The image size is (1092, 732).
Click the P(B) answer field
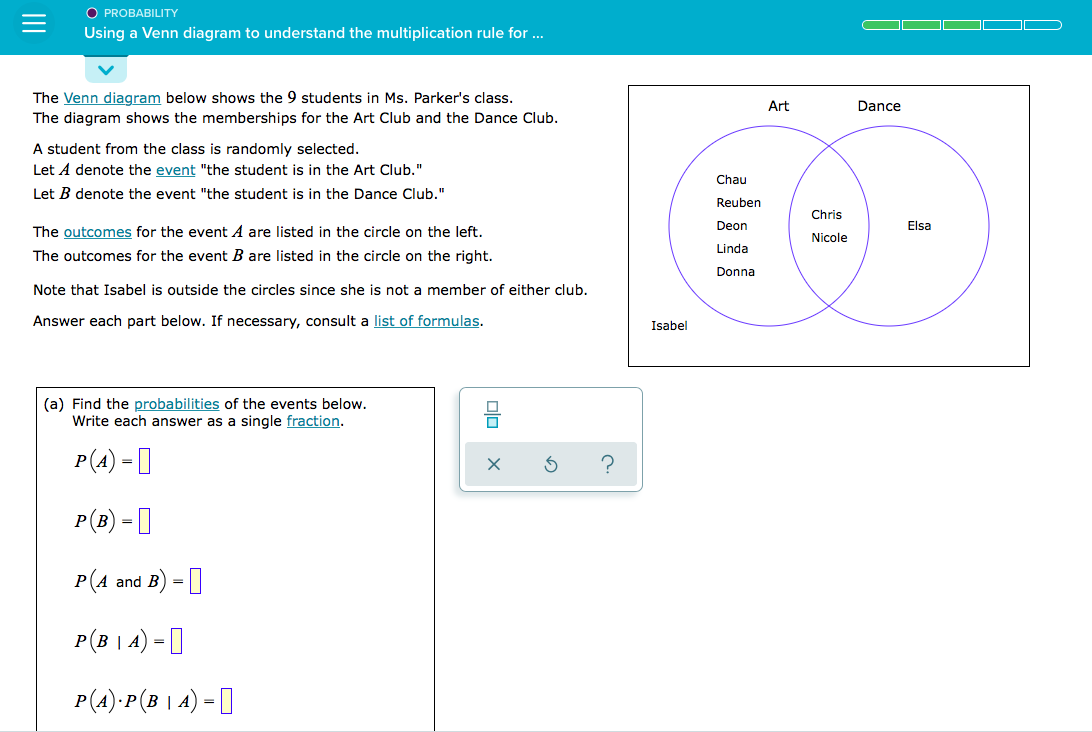[143, 519]
